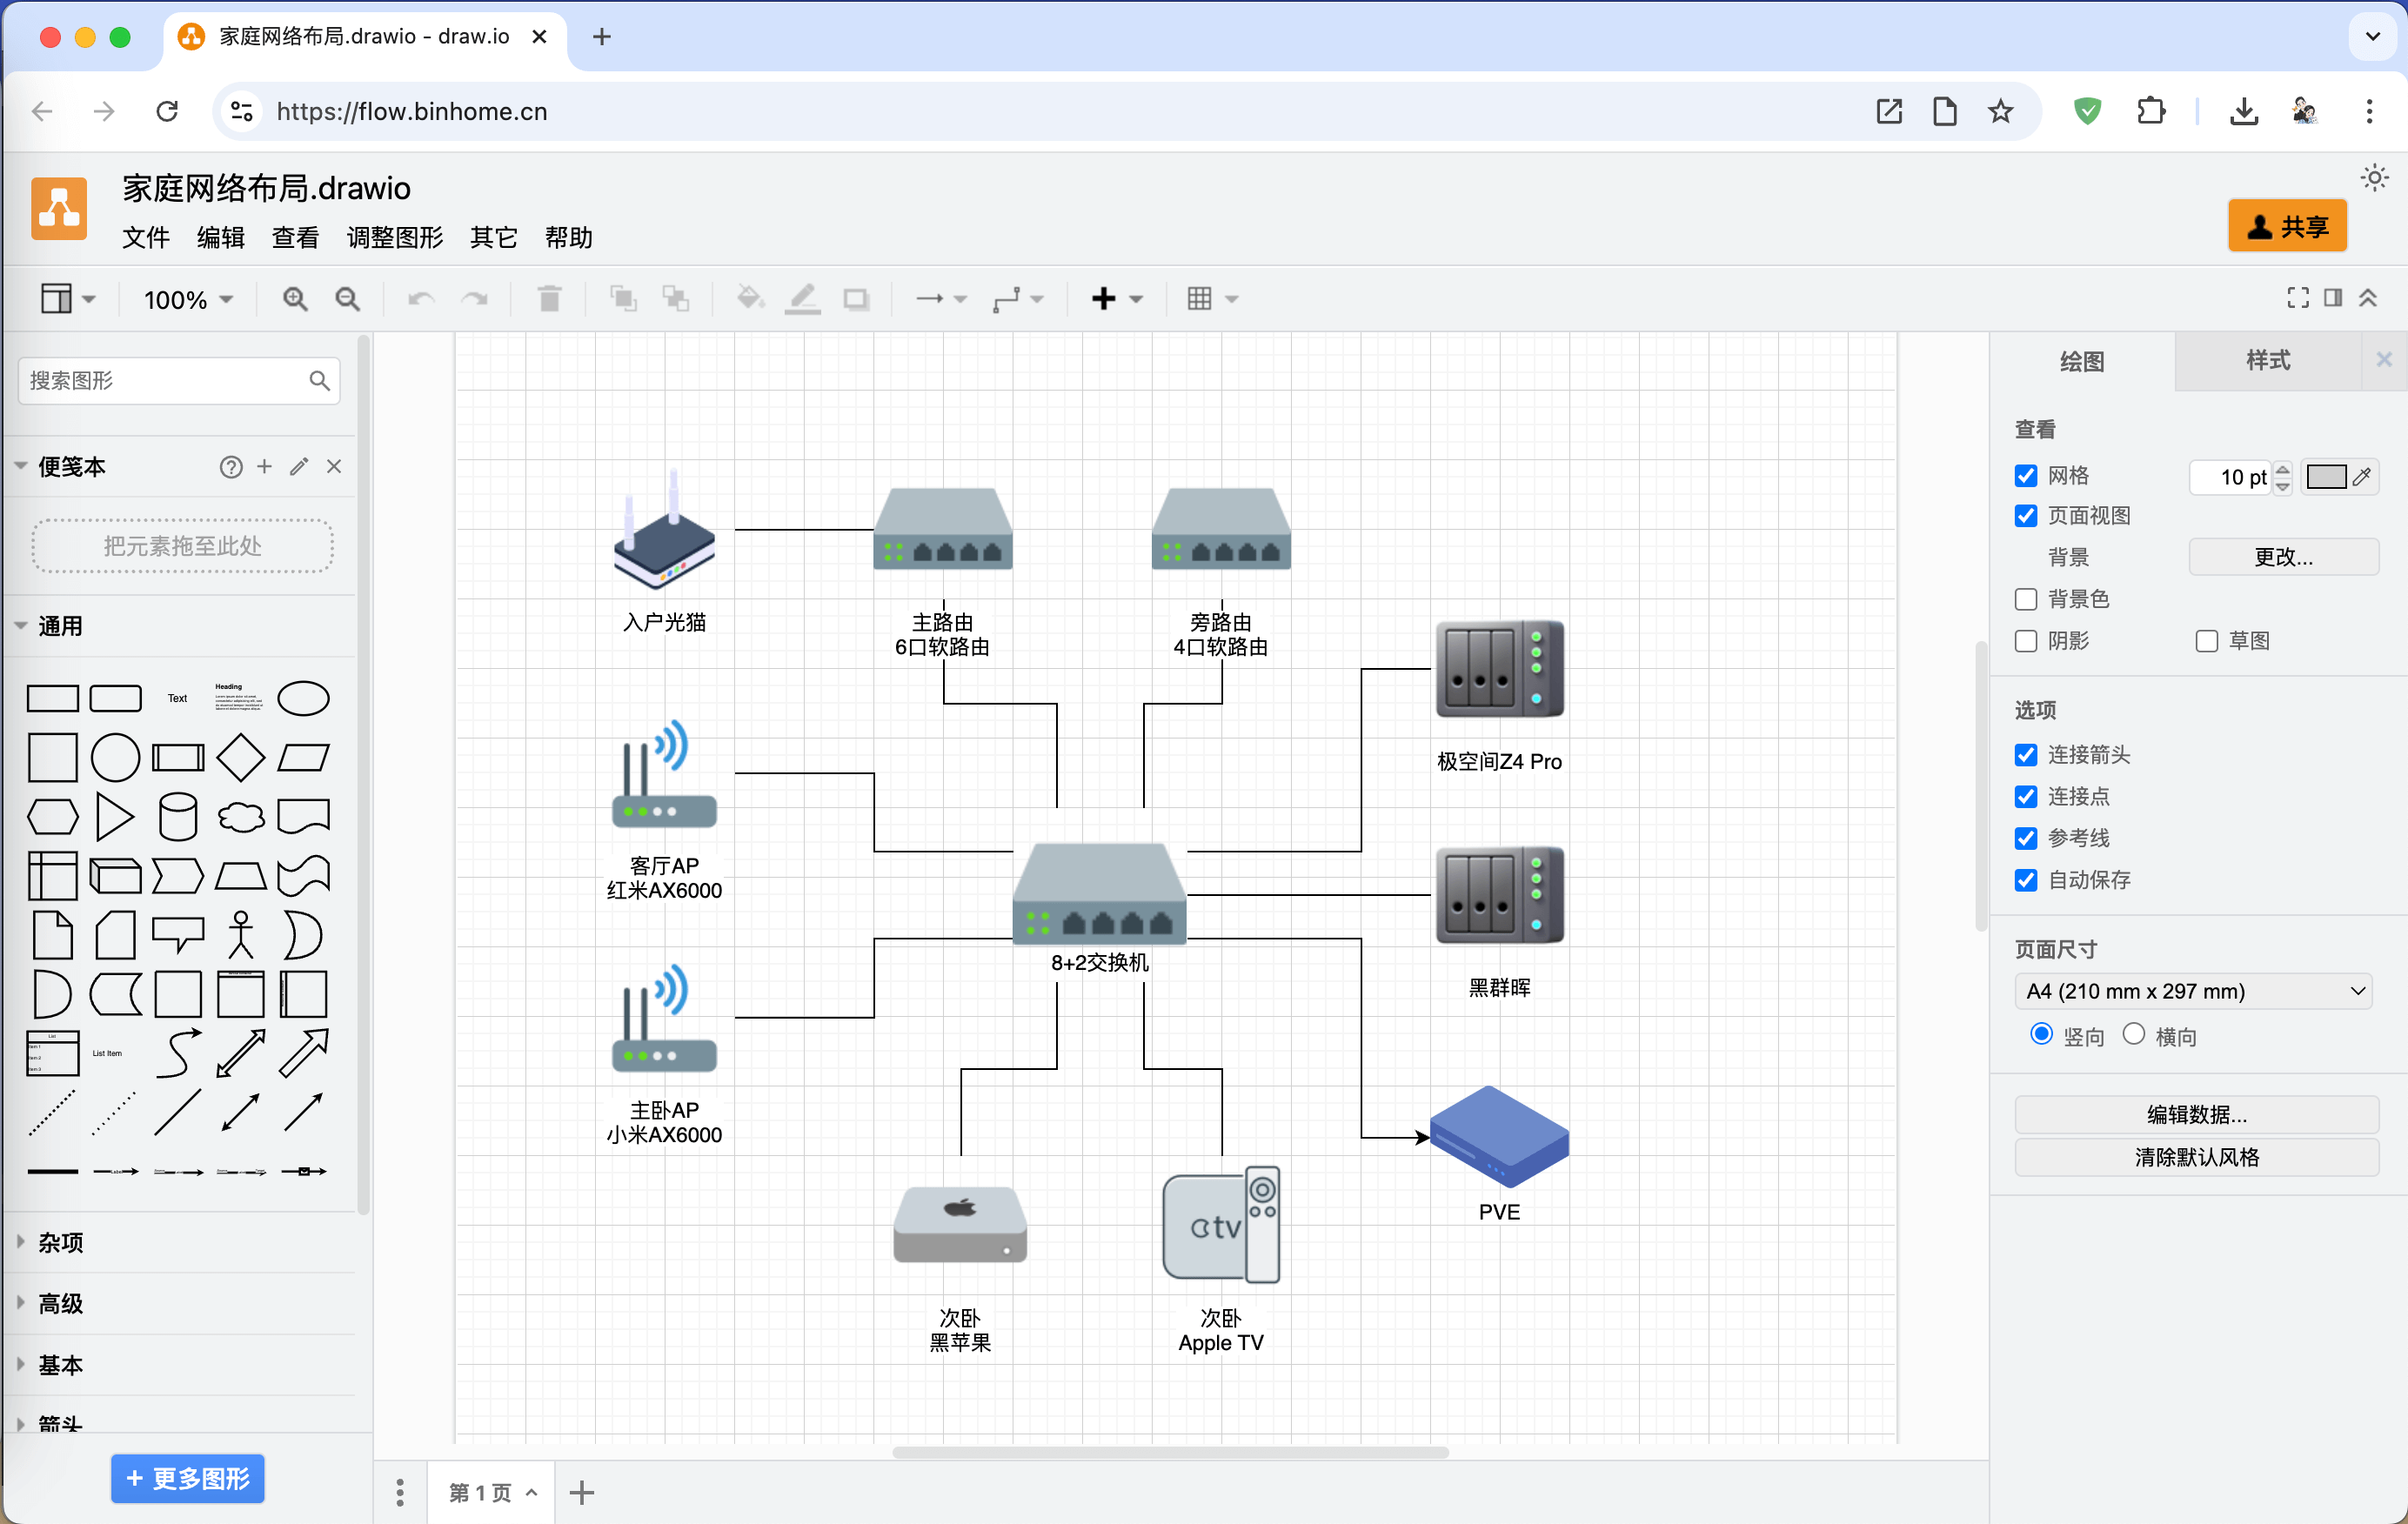The height and width of the screenshot is (1524, 2408).
Task: Toggle connection arrows (连接箭头) checkbox
Action: pos(2026,755)
